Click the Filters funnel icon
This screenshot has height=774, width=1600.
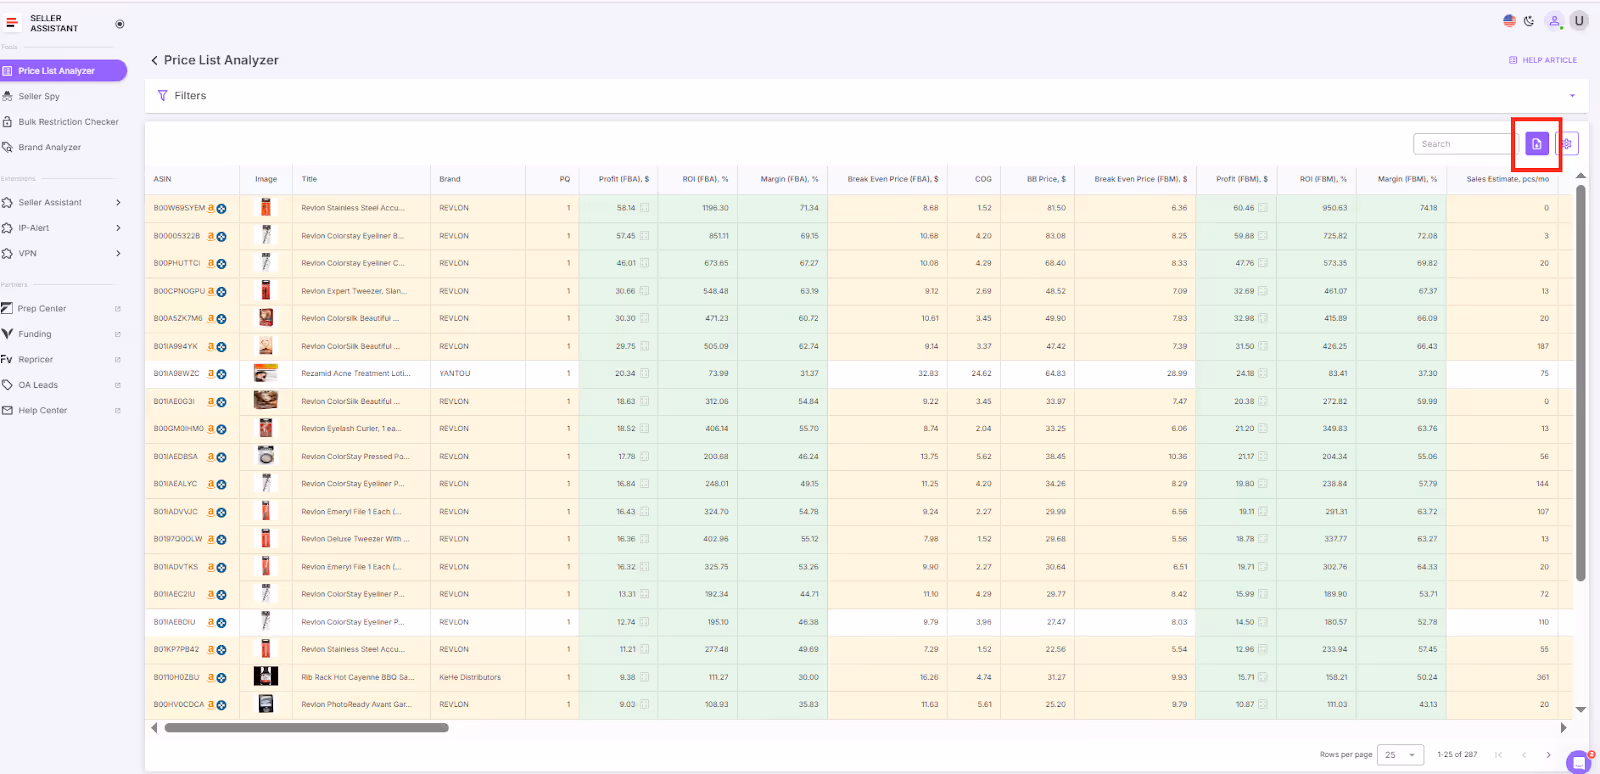163,96
